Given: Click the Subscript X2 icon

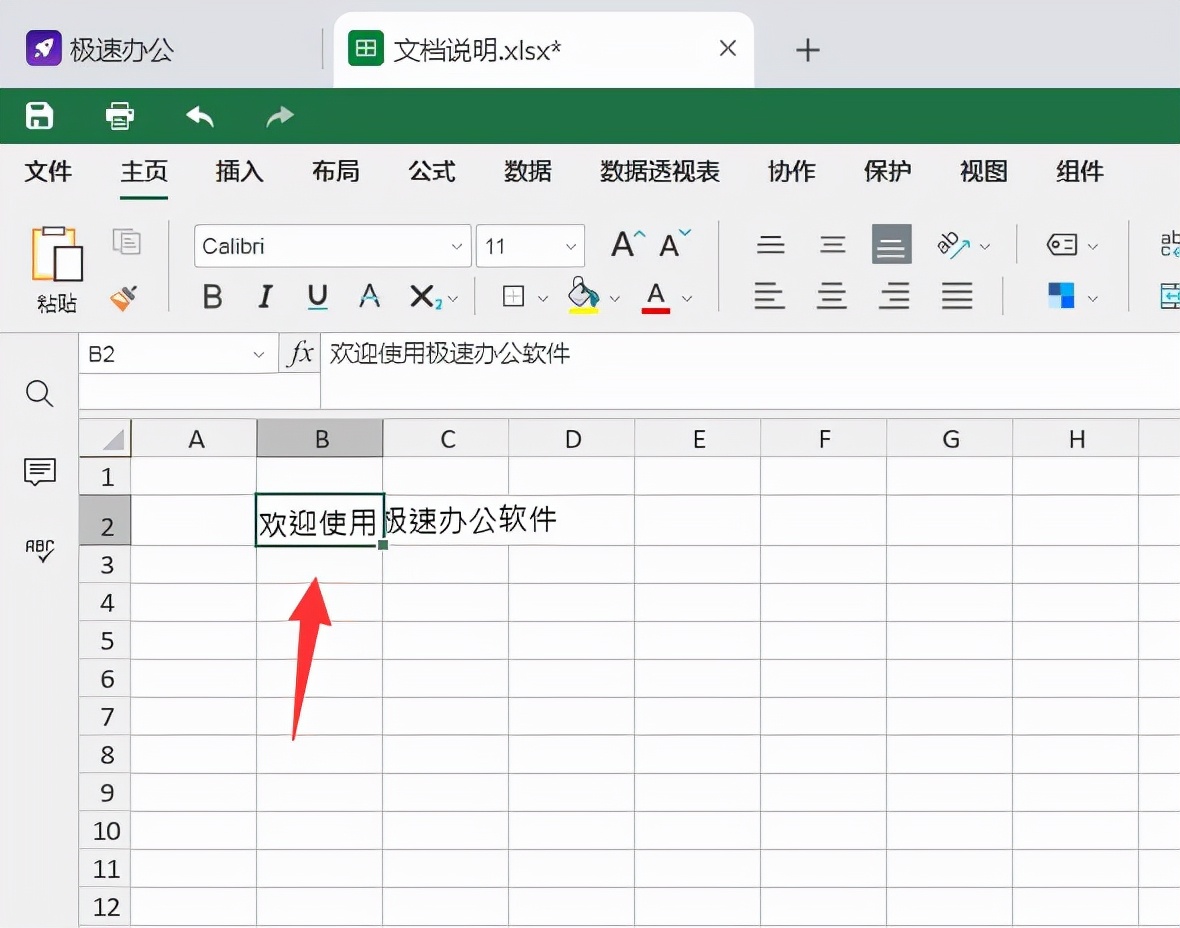Looking at the screenshot, I should click(x=425, y=297).
